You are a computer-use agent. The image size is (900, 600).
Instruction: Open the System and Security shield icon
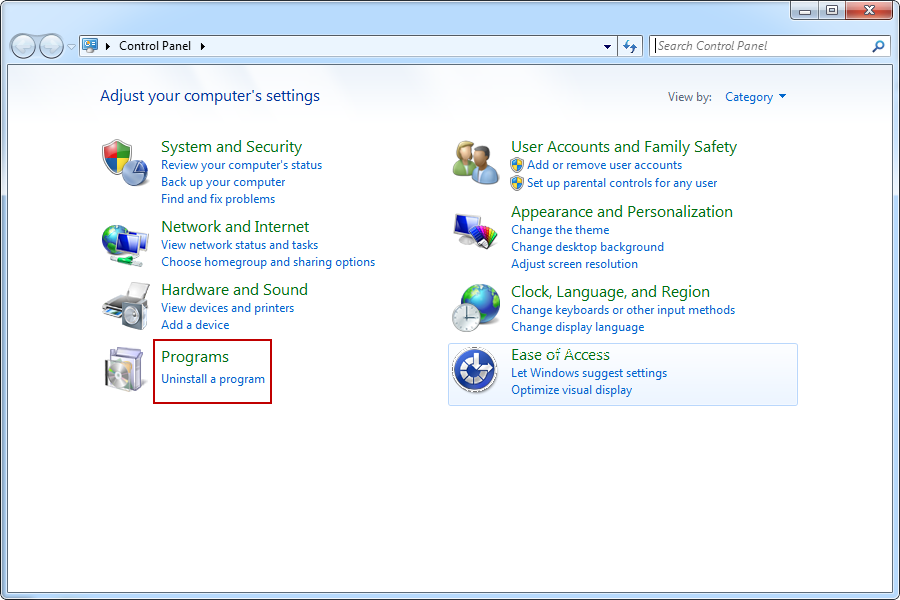[125, 162]
